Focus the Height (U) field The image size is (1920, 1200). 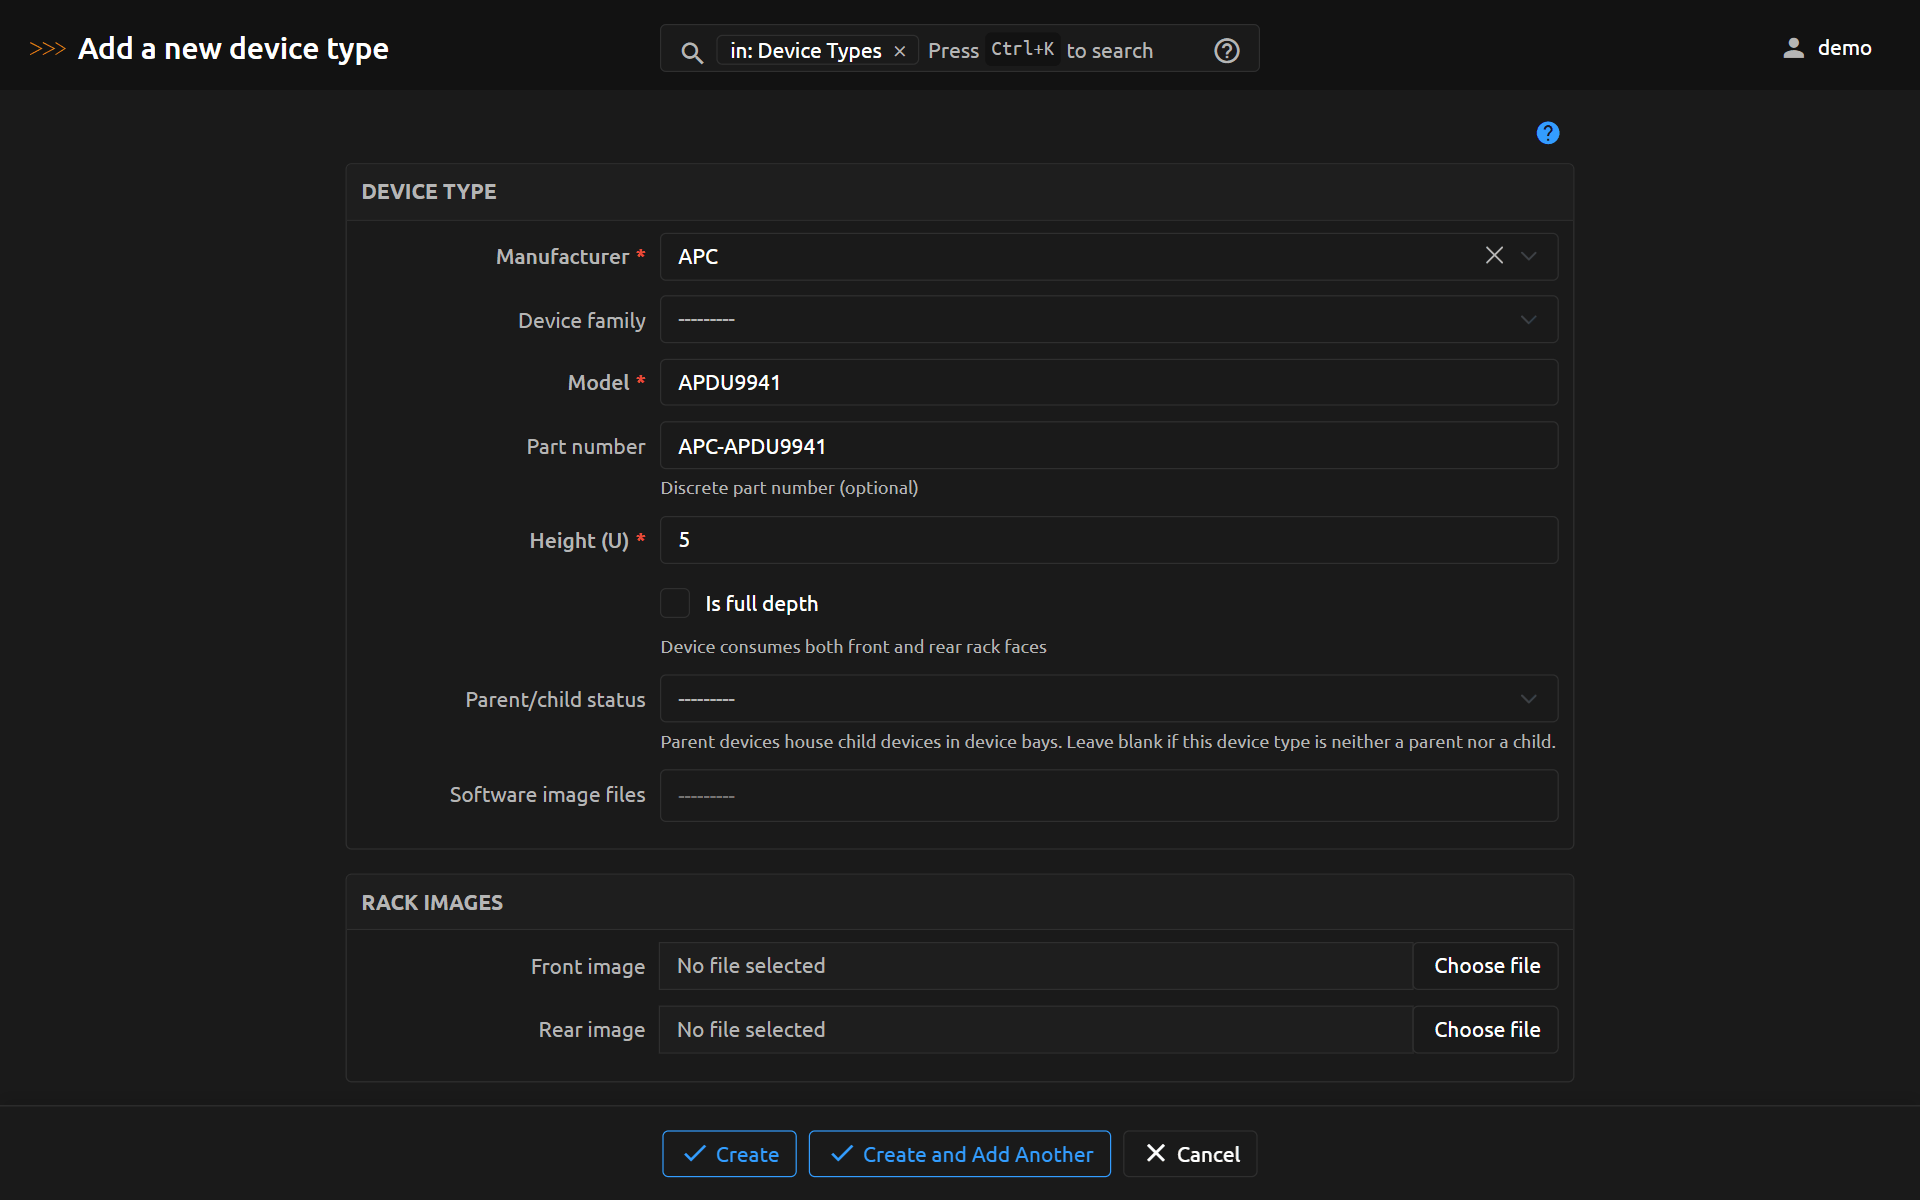[1108, 540]
